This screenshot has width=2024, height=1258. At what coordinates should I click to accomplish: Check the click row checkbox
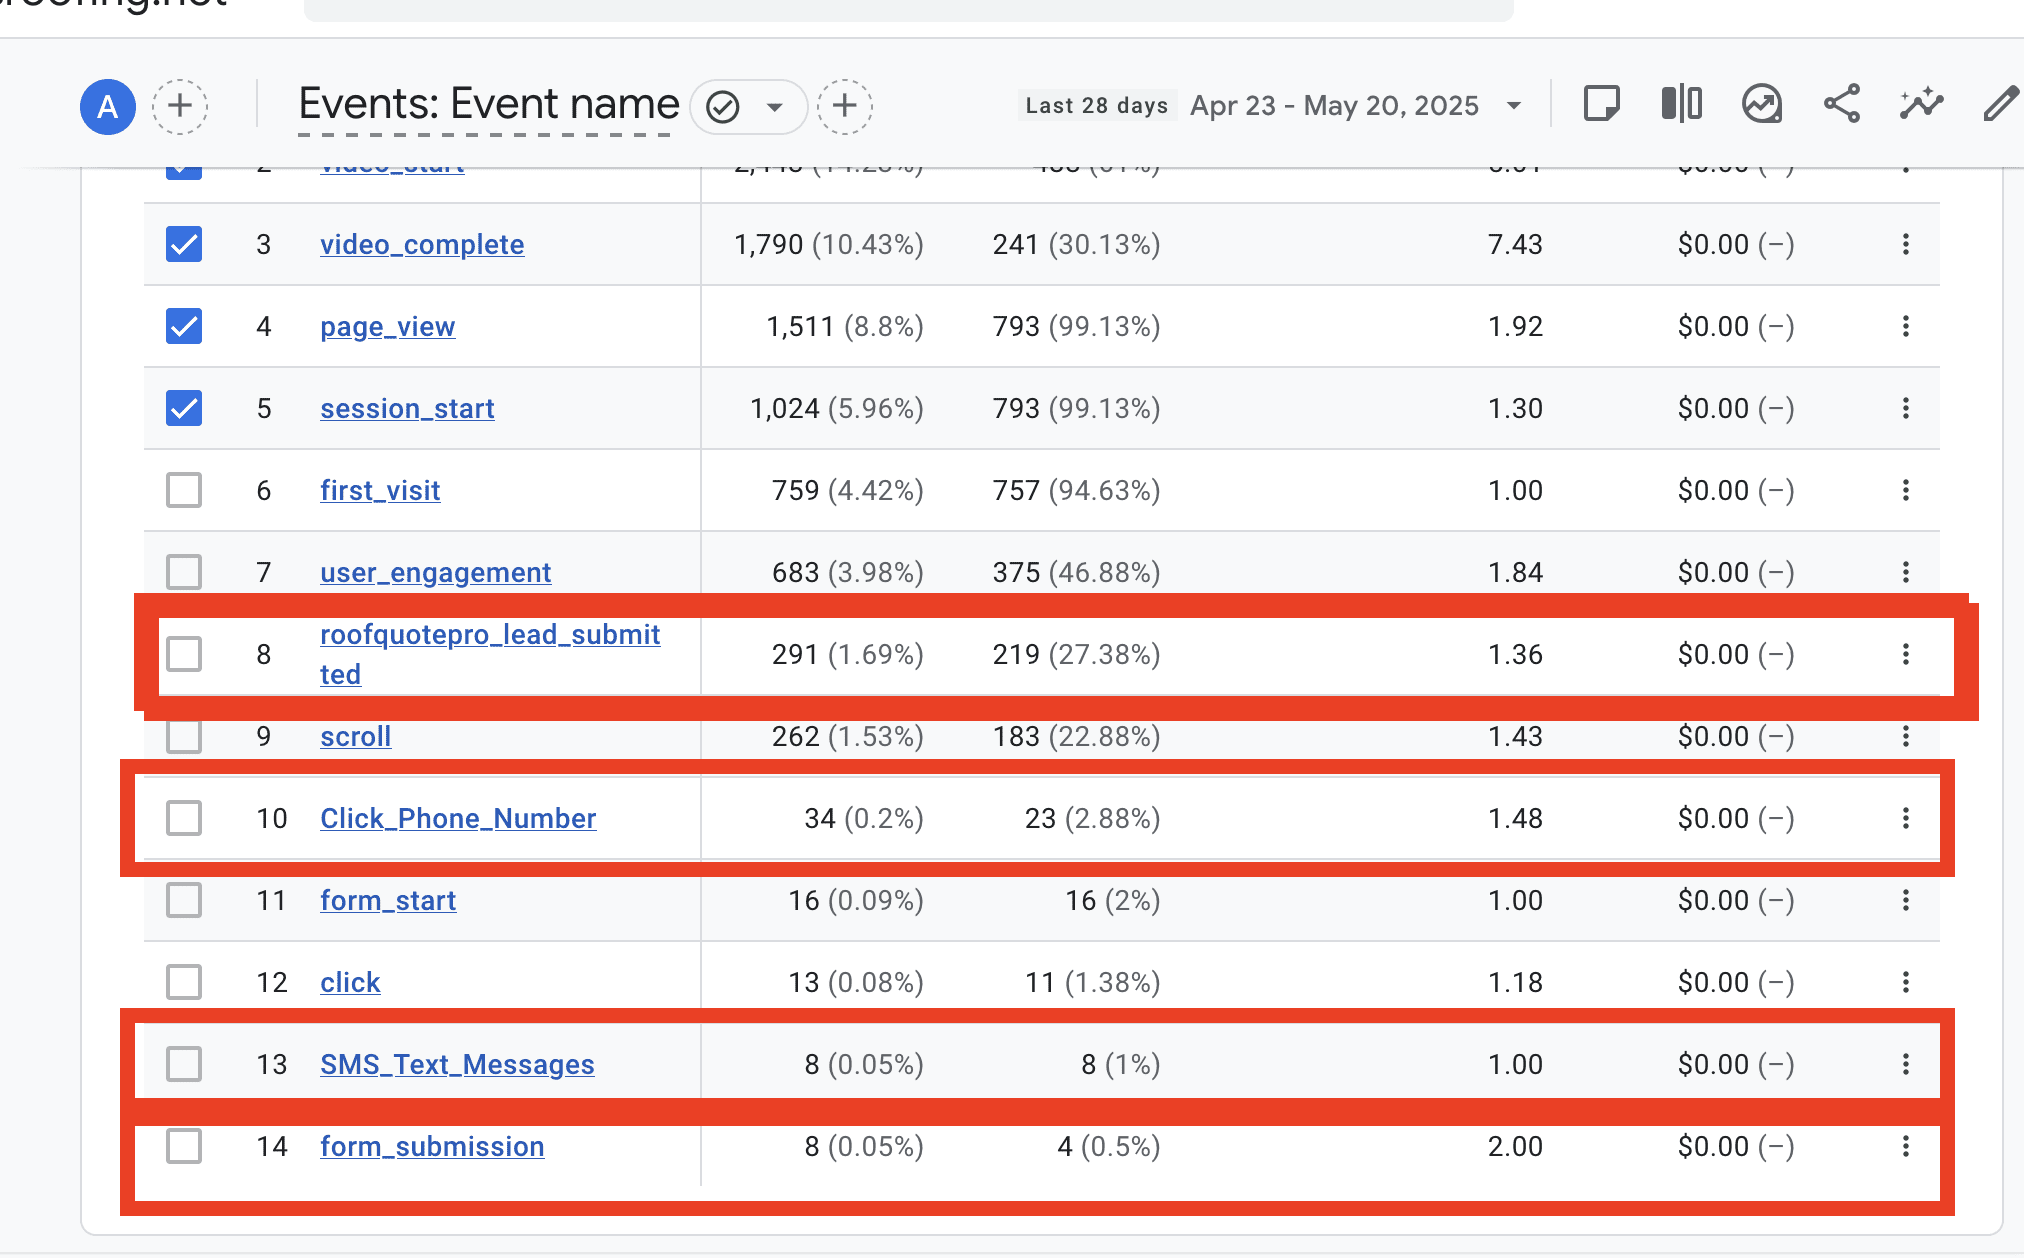(x=184, y=982)
